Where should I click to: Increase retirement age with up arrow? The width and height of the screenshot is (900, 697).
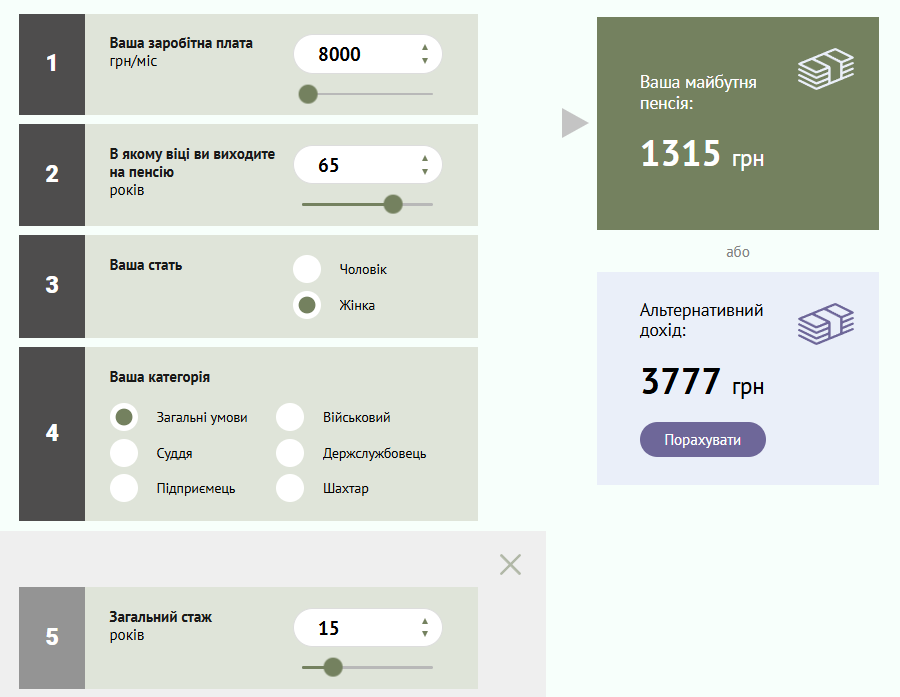coord(425,158)
